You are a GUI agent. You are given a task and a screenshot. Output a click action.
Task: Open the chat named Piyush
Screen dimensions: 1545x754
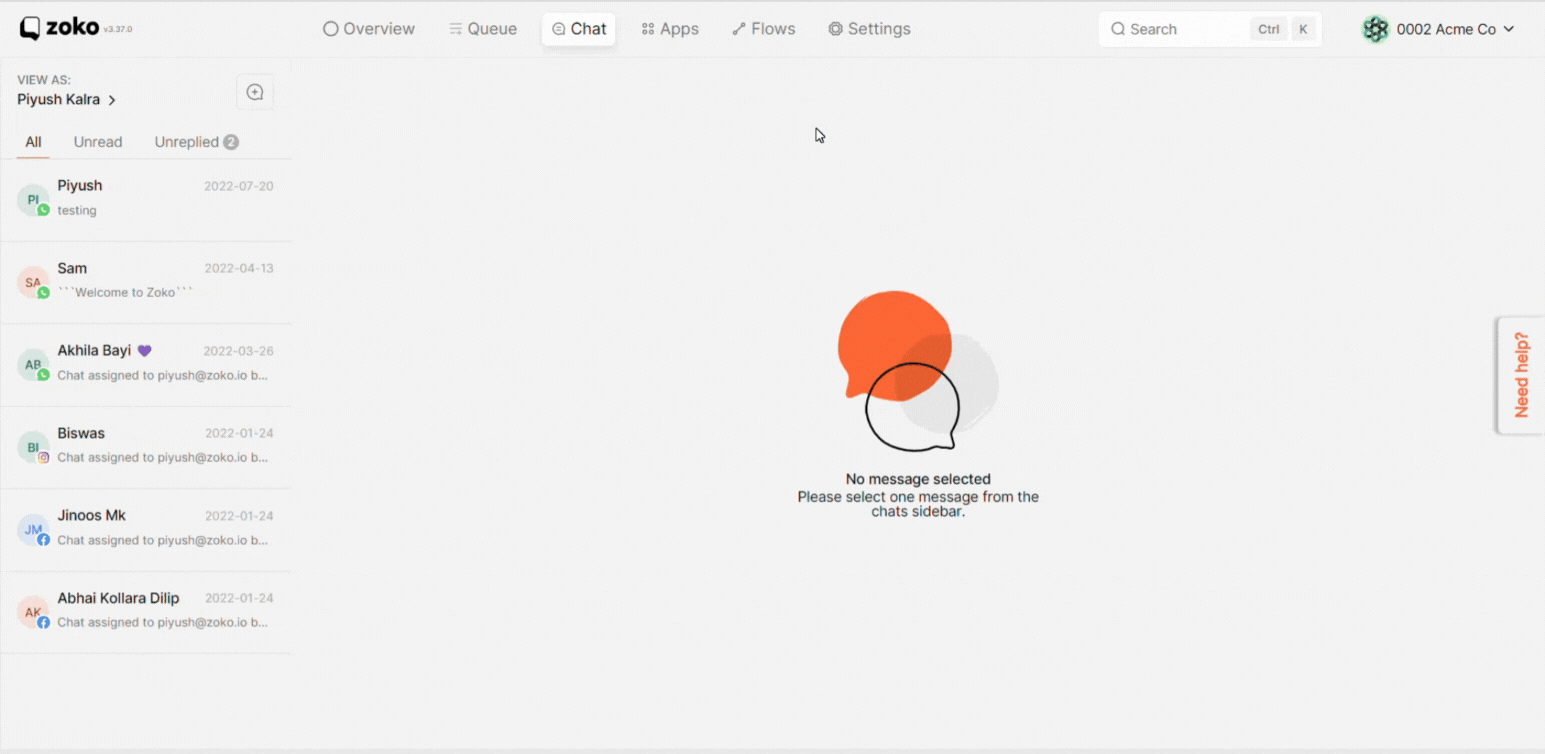(x=146, y=200)
